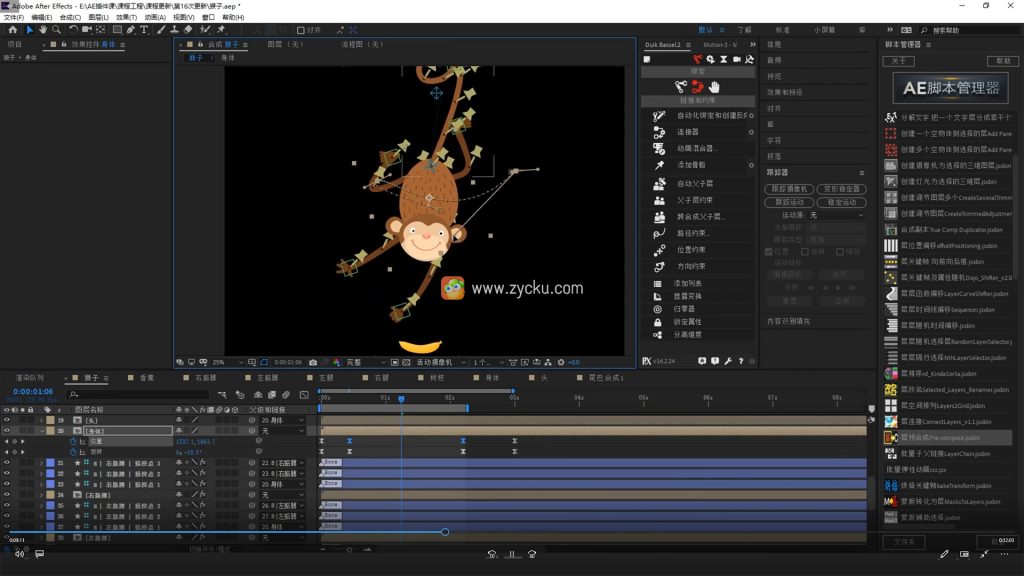Select the Hand tool in the toolbar

(42, 30)
